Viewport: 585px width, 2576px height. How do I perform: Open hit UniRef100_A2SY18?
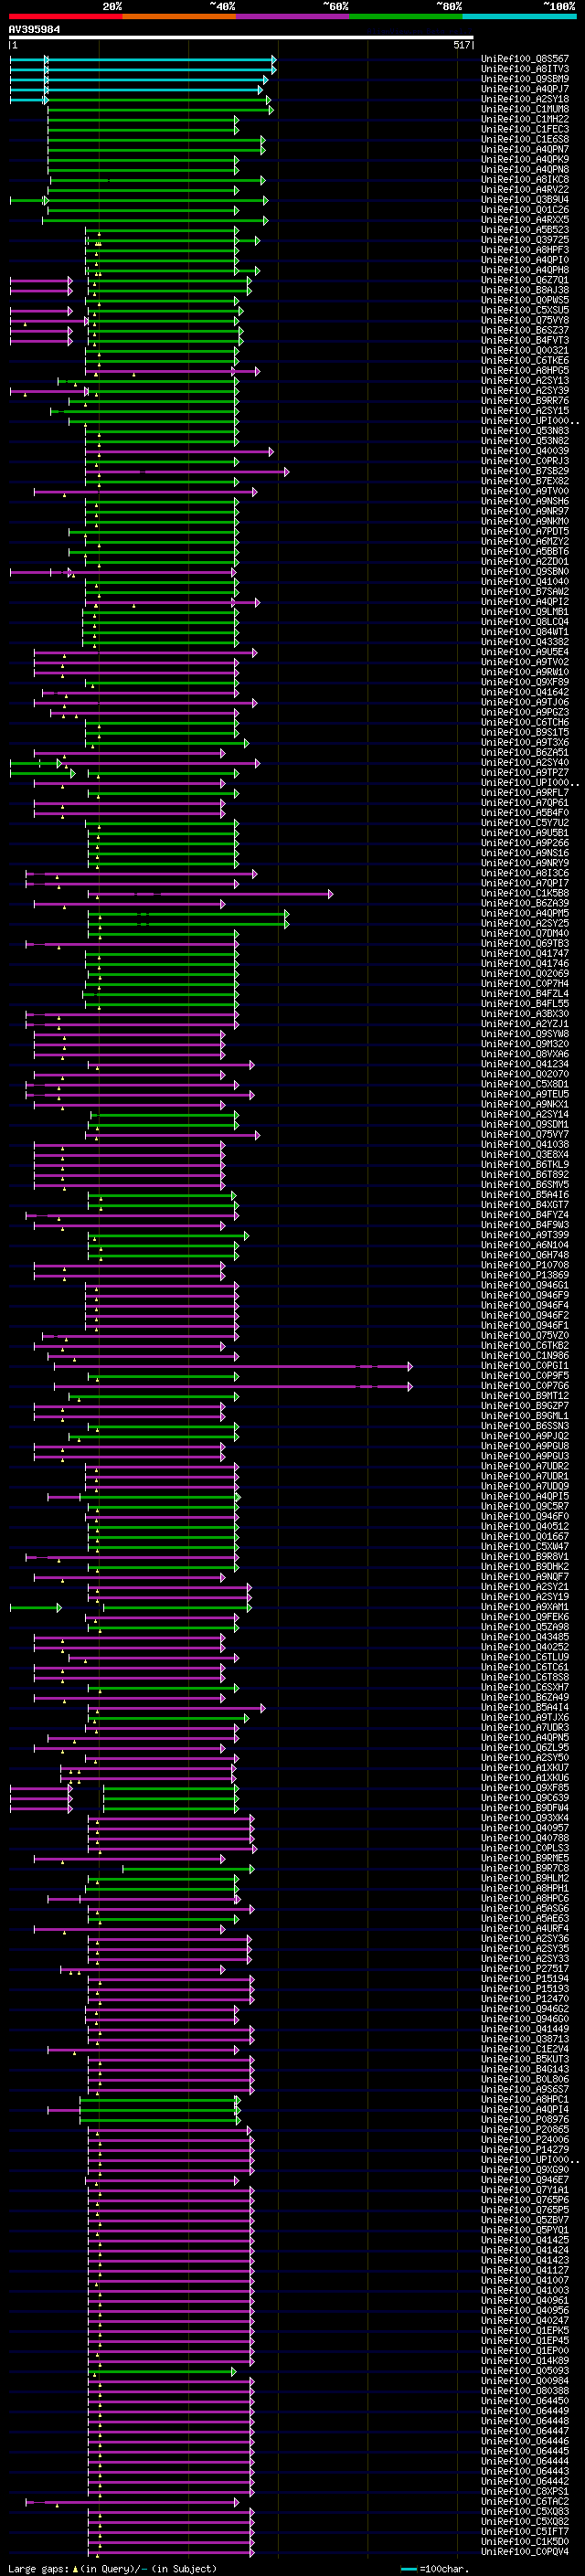(x=525, y=99)
